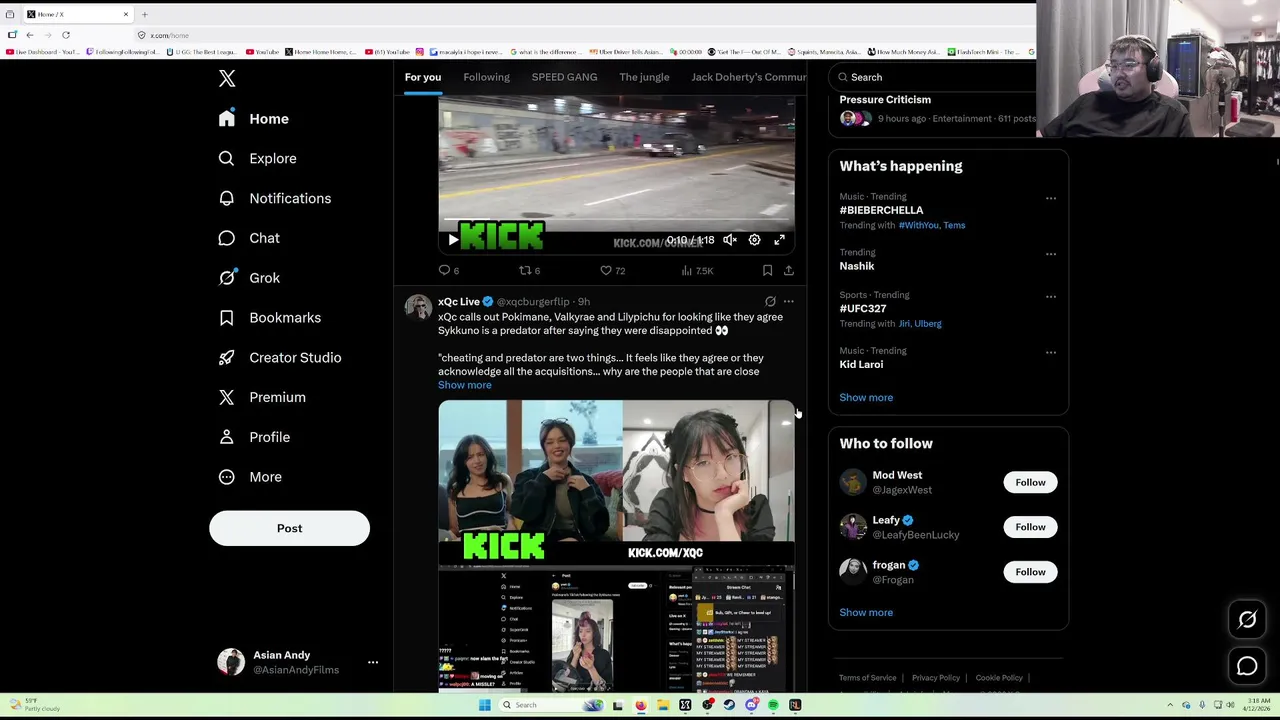Repost the post with 6 reposts

(x=529, y=270)
